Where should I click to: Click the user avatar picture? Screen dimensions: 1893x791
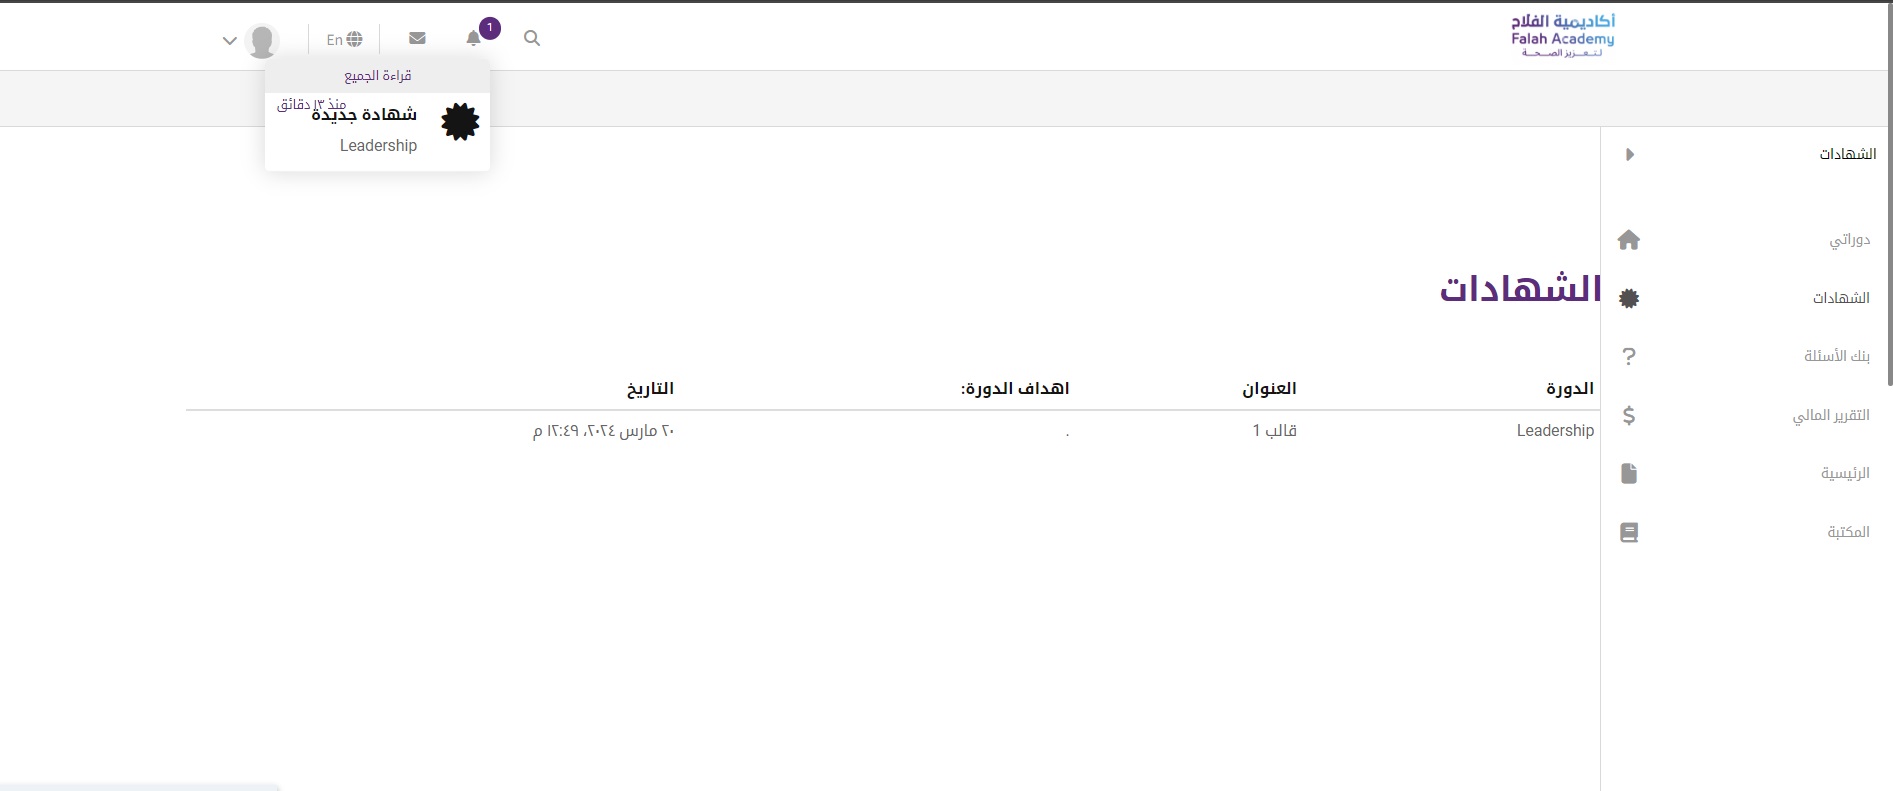(262, 40)
